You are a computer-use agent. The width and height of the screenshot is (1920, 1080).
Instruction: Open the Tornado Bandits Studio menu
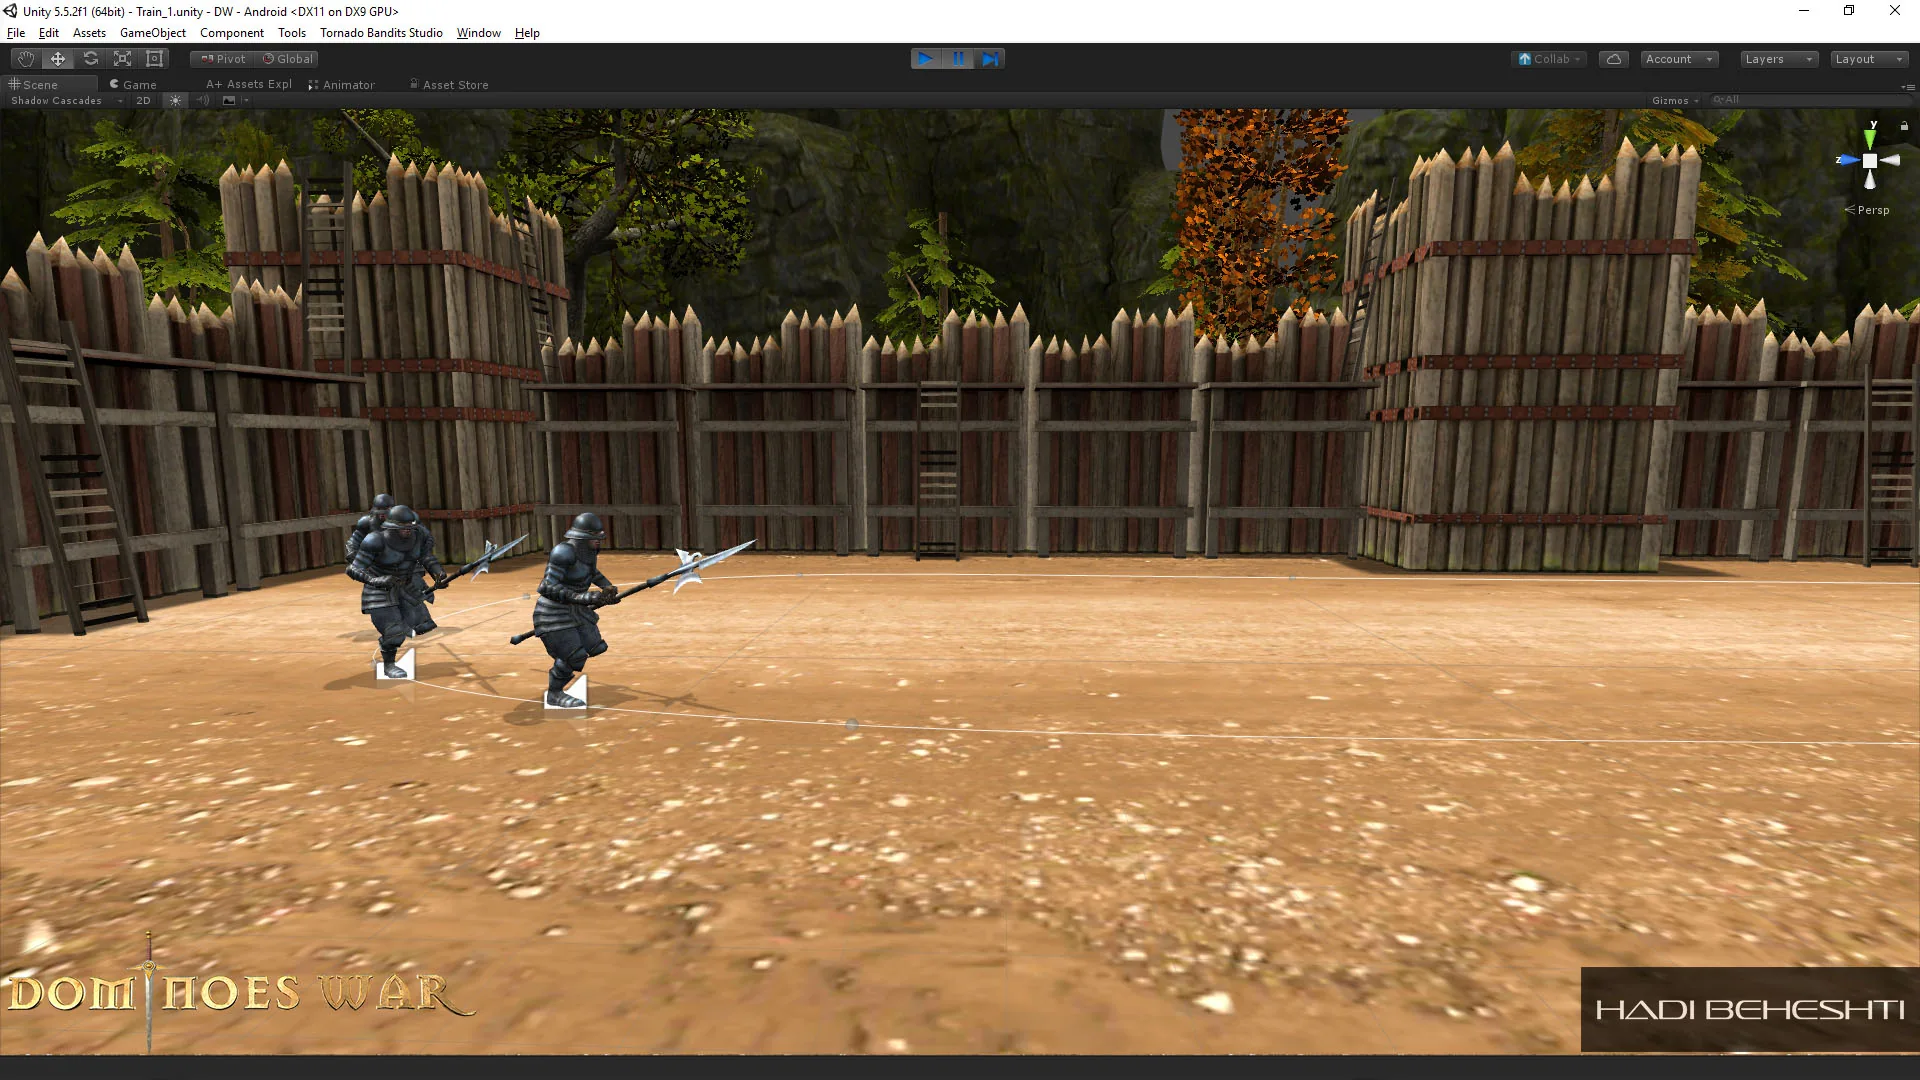tap(381, 33)
